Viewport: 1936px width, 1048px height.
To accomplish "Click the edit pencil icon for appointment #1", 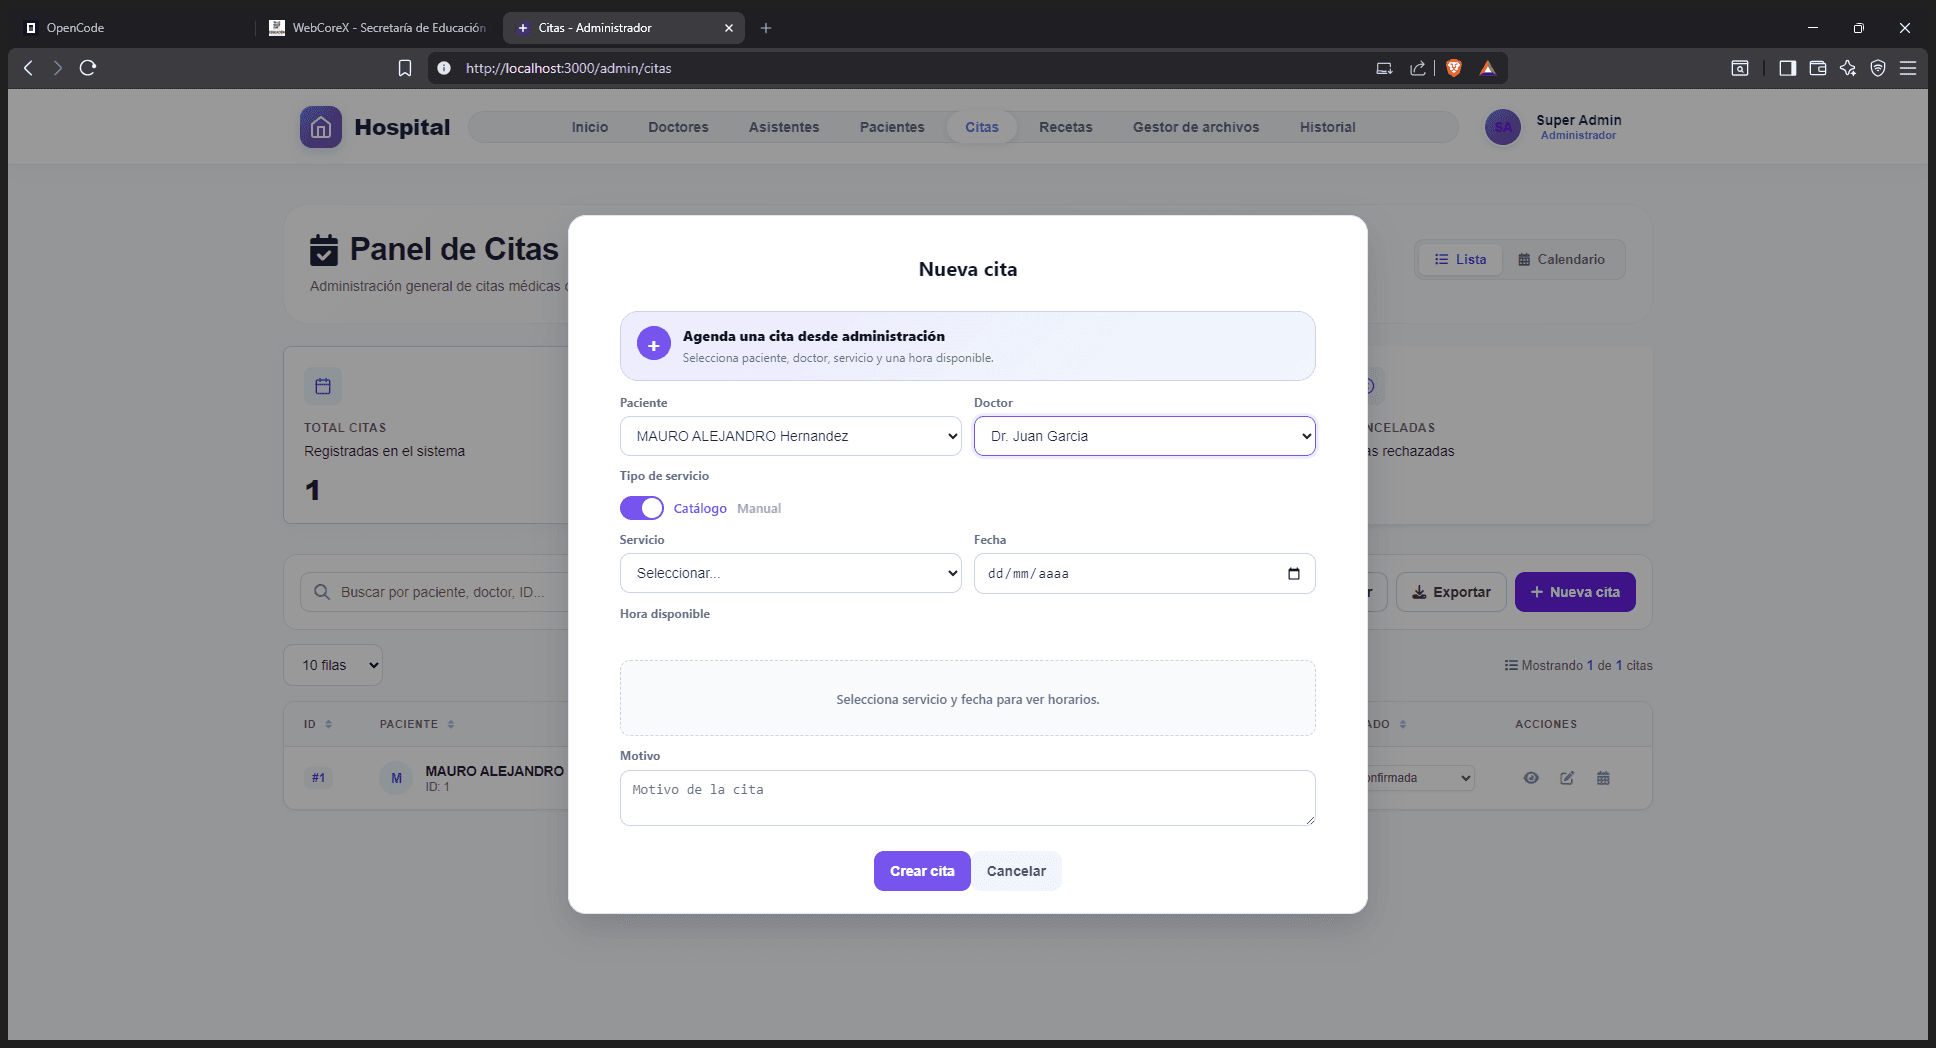I will (1567, 778).
